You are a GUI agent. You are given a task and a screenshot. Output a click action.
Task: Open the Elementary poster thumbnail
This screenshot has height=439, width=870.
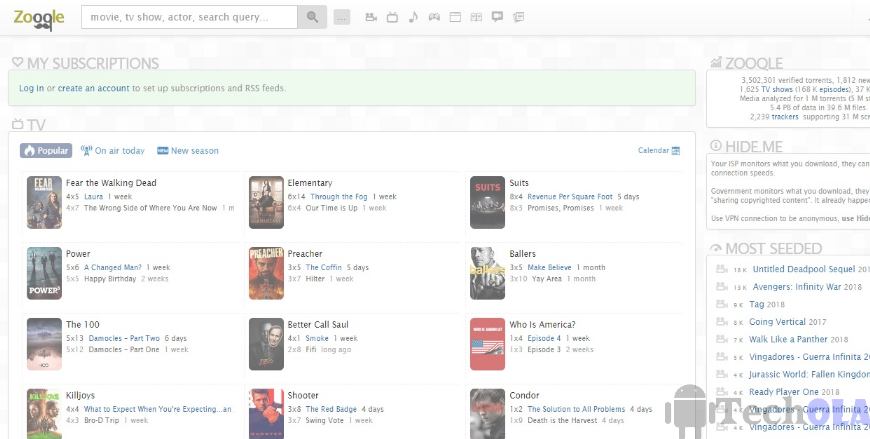pyautogui.click(x=266, y=203)
